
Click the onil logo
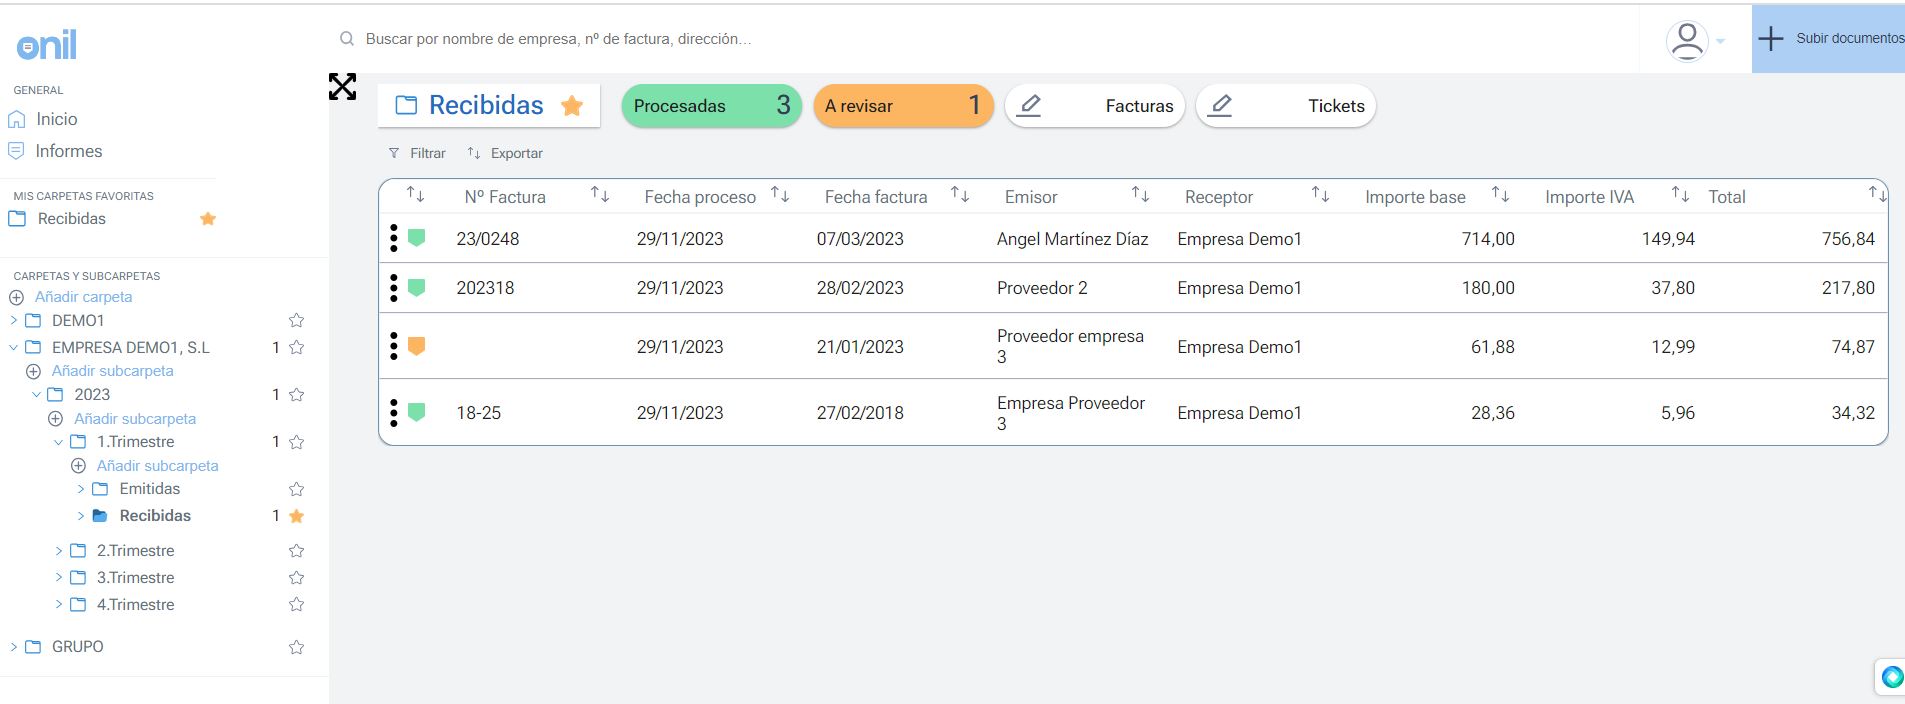(46, 45)
